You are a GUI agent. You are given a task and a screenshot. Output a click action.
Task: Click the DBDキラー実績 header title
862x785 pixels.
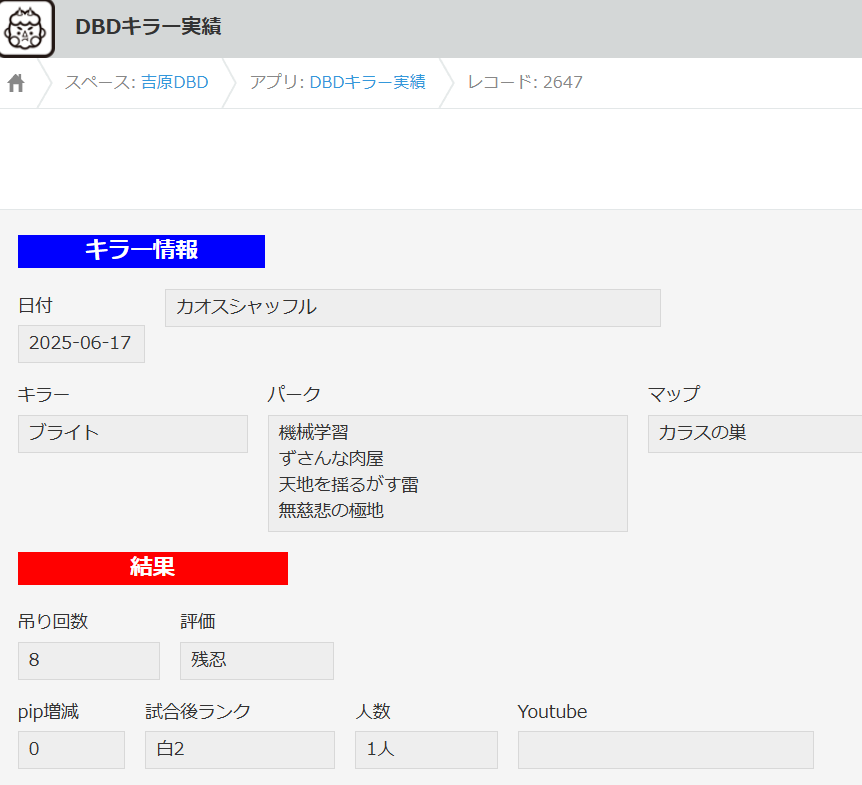click(x=148, y=27)
